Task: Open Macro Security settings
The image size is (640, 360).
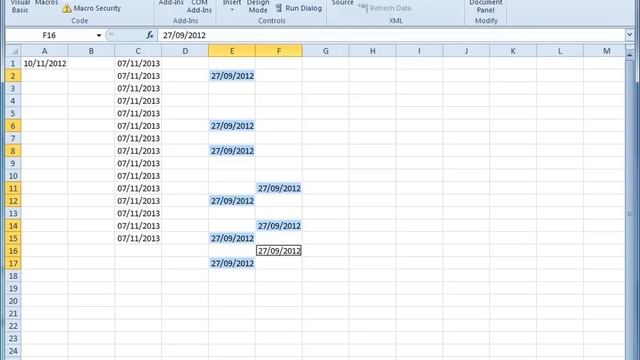Action: [92, 8]
